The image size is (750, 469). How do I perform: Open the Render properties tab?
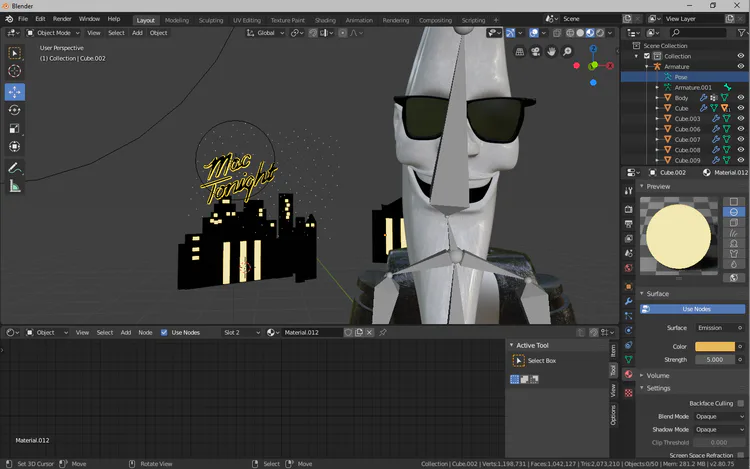pyautogui.click(x=629, y=209)
